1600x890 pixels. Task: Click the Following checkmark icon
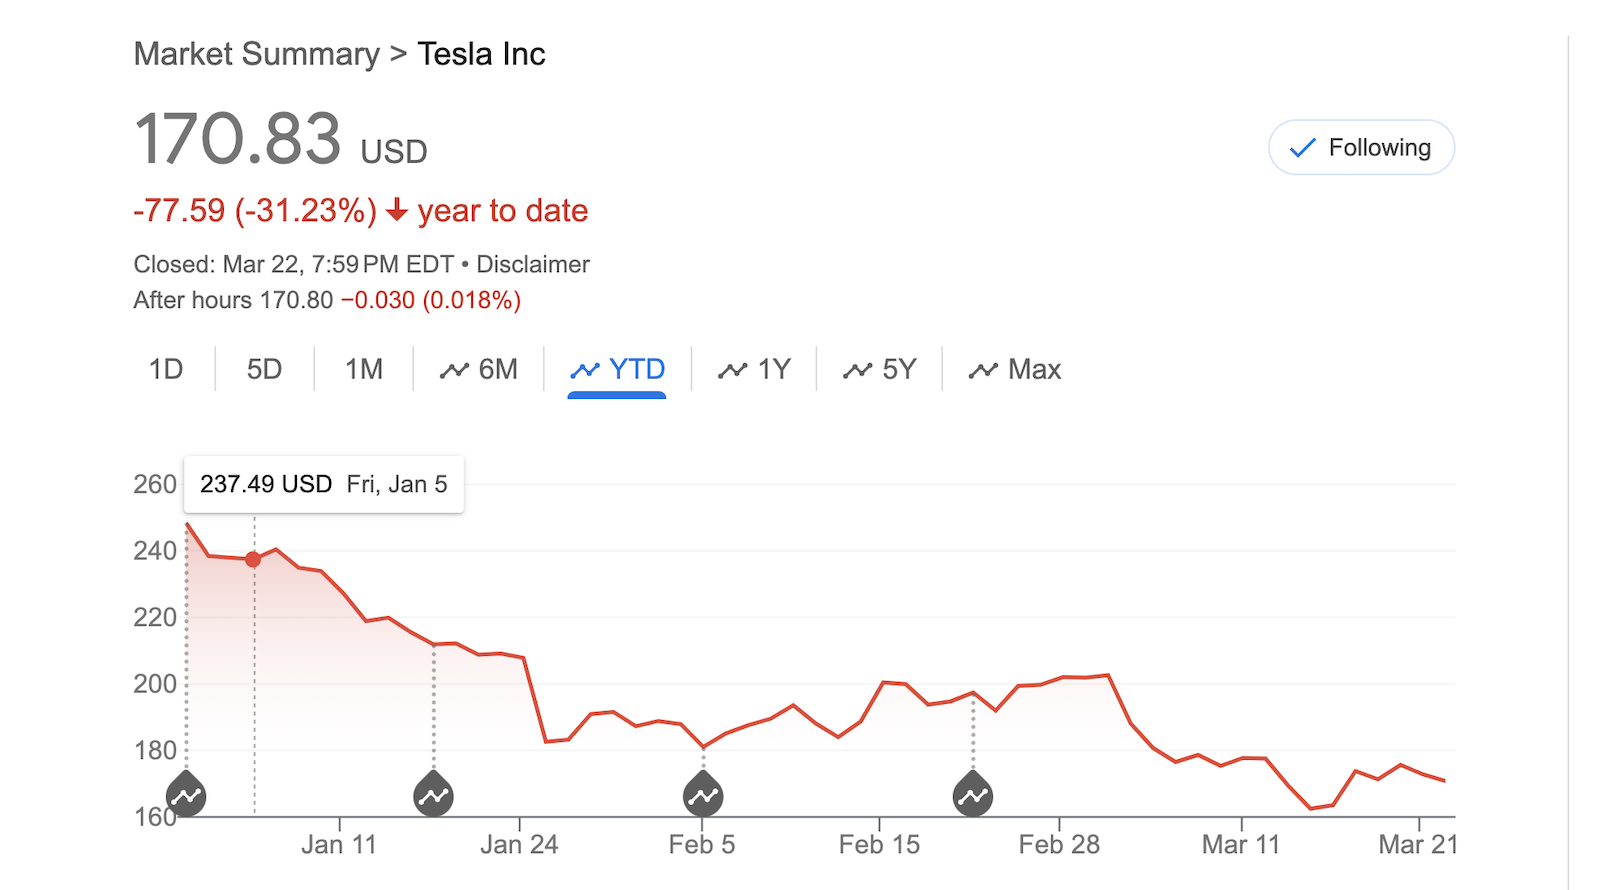(1302, 149)
